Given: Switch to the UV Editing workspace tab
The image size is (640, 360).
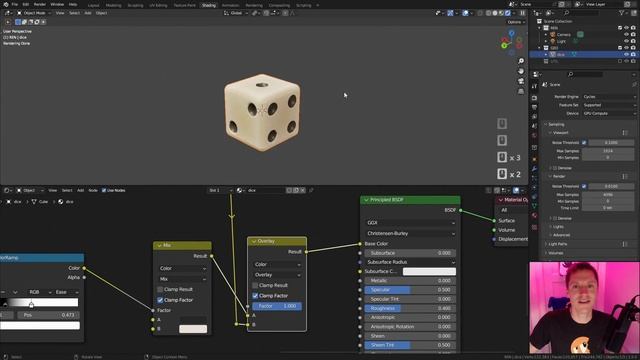Looking at the screenshot, I should click(x=158, y=5).
